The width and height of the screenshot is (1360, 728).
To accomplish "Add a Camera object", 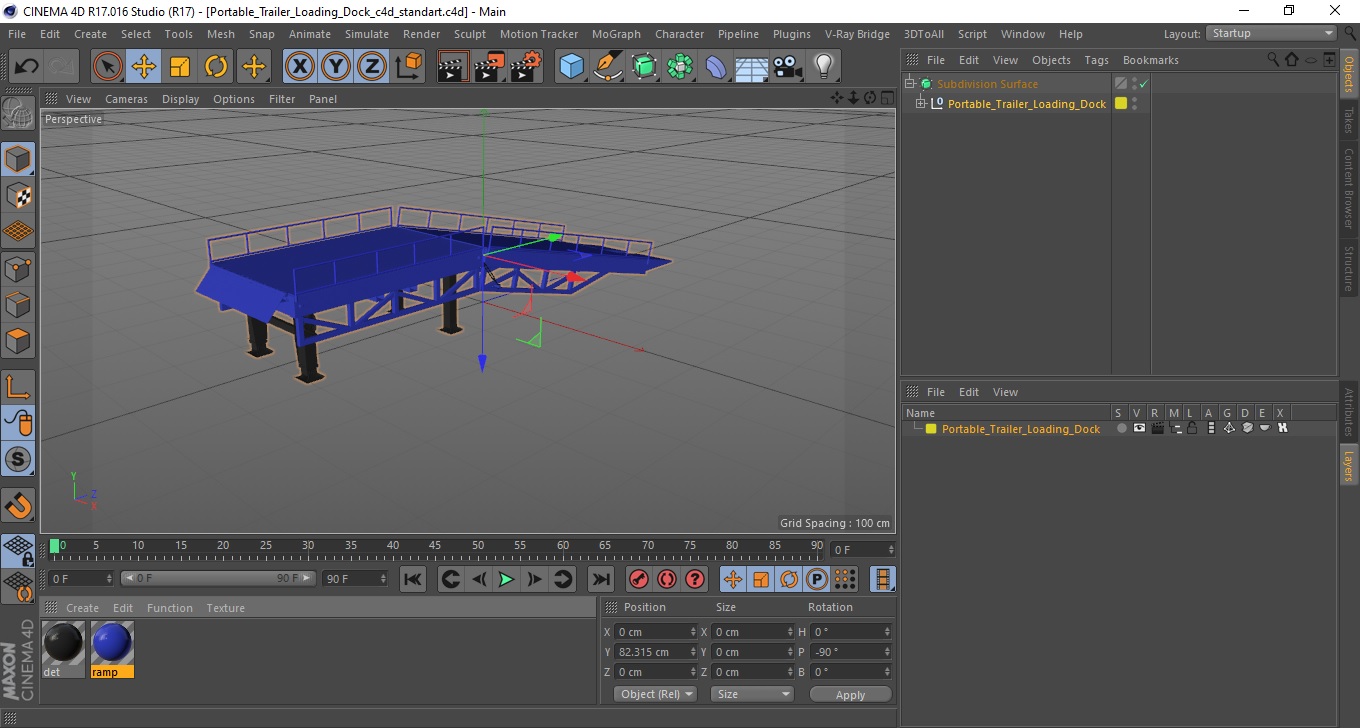I will [788, 67].
